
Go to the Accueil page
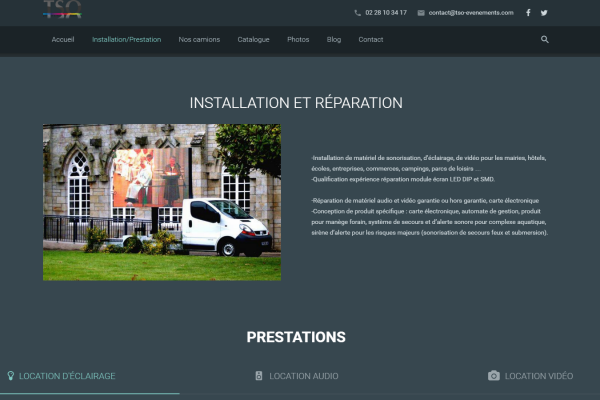click(63, 39)
